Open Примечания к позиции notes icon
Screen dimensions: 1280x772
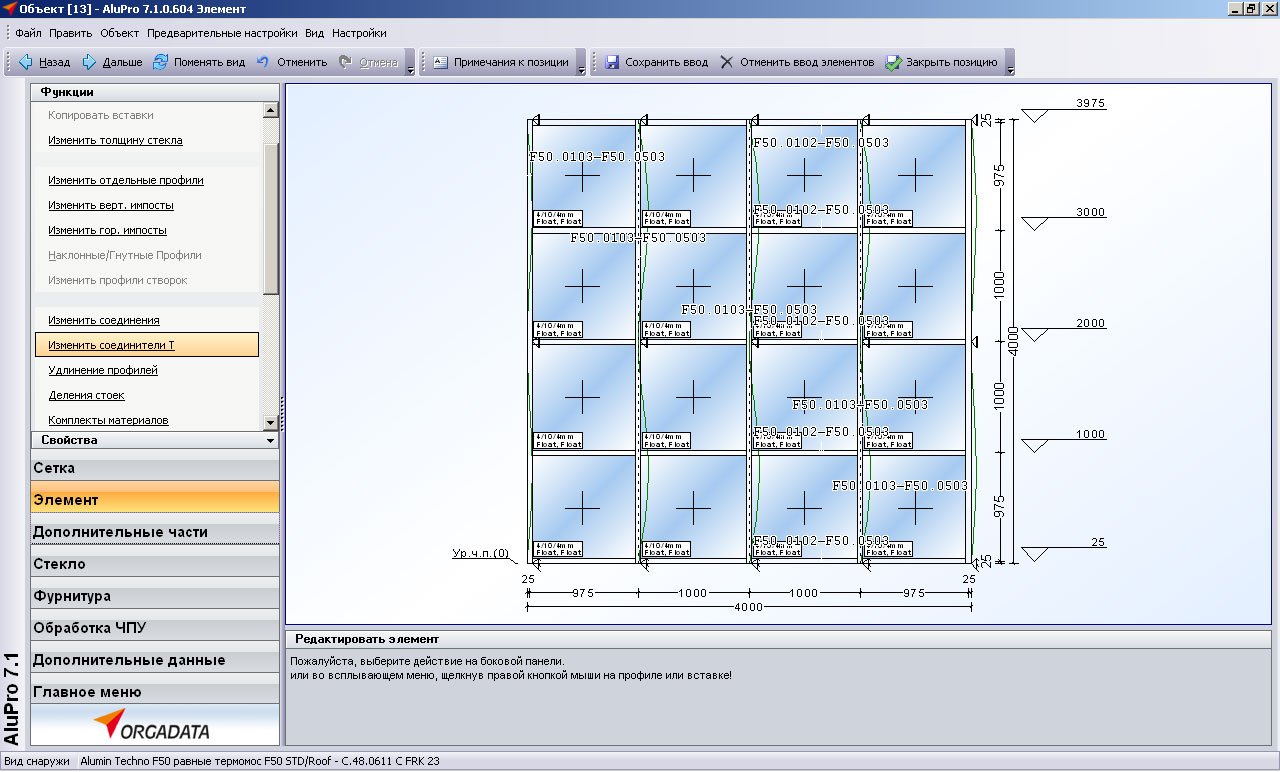click(x=440, y=62)
